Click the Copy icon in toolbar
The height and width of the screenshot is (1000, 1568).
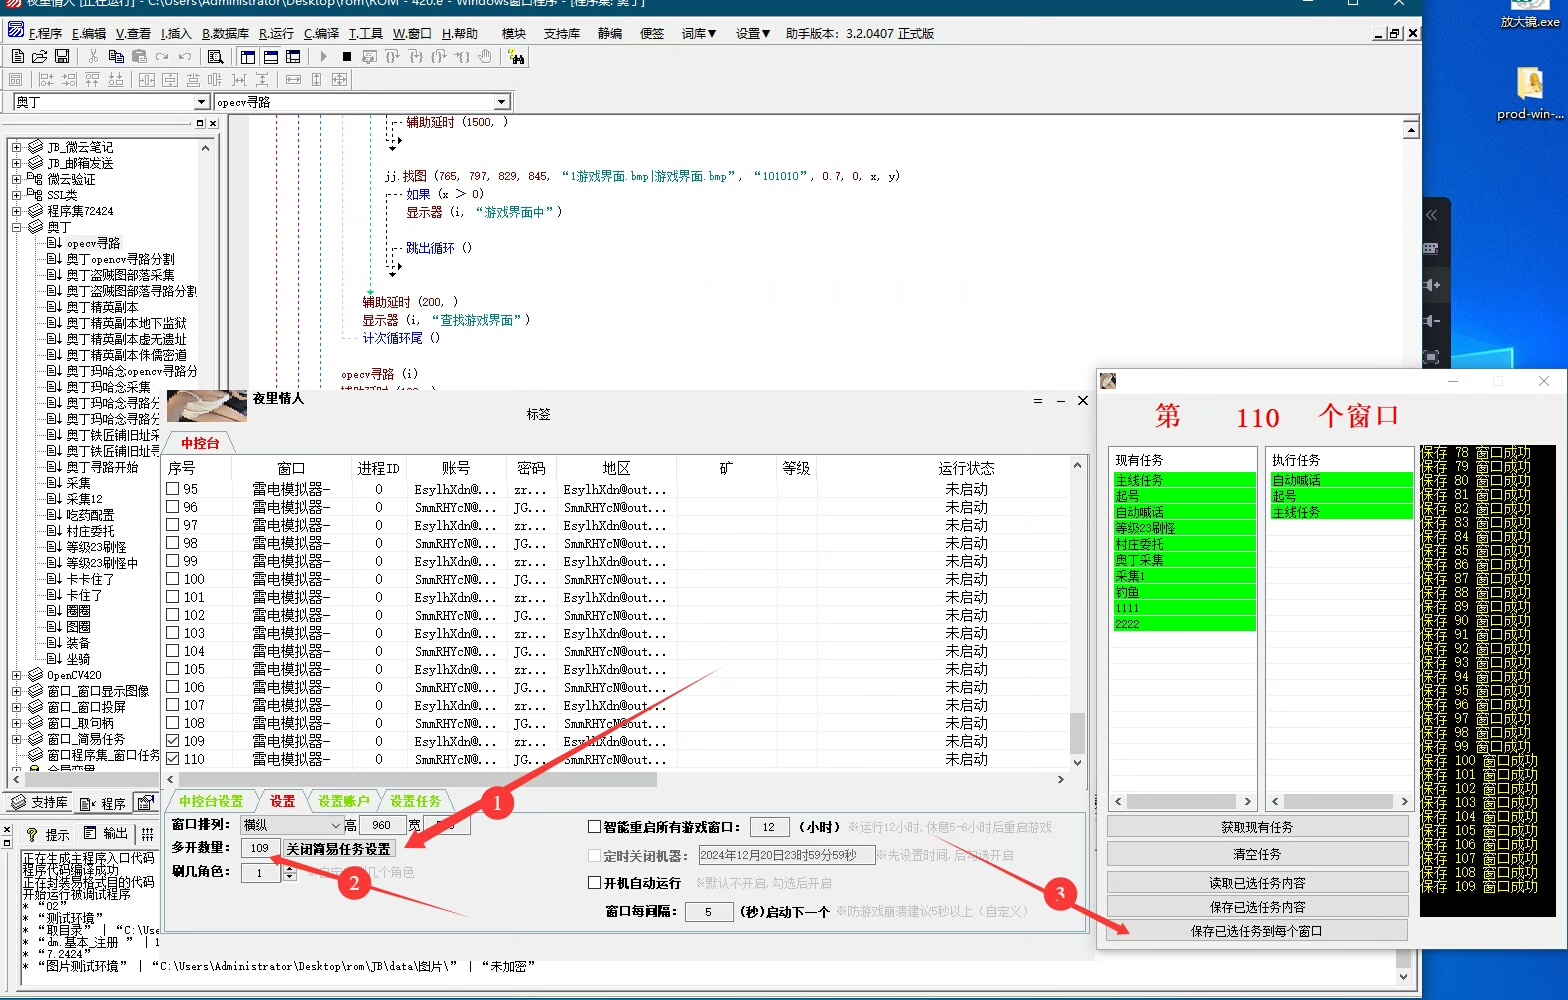pyautogui.click(x=116, y=57)
